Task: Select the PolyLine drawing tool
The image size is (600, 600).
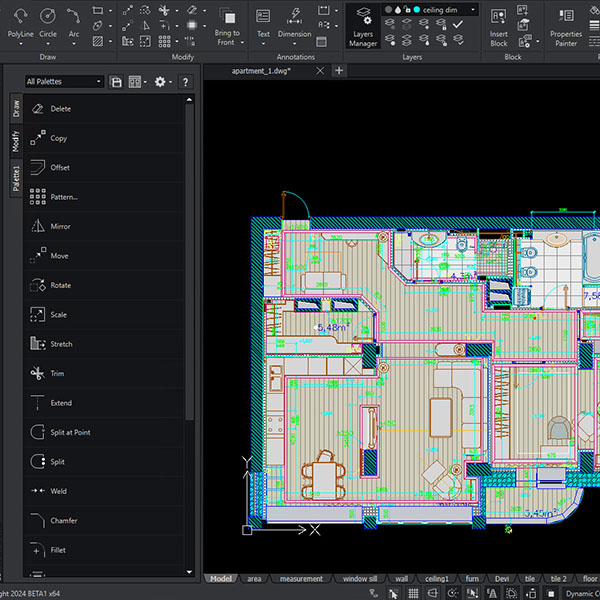Action: (20, 21)
